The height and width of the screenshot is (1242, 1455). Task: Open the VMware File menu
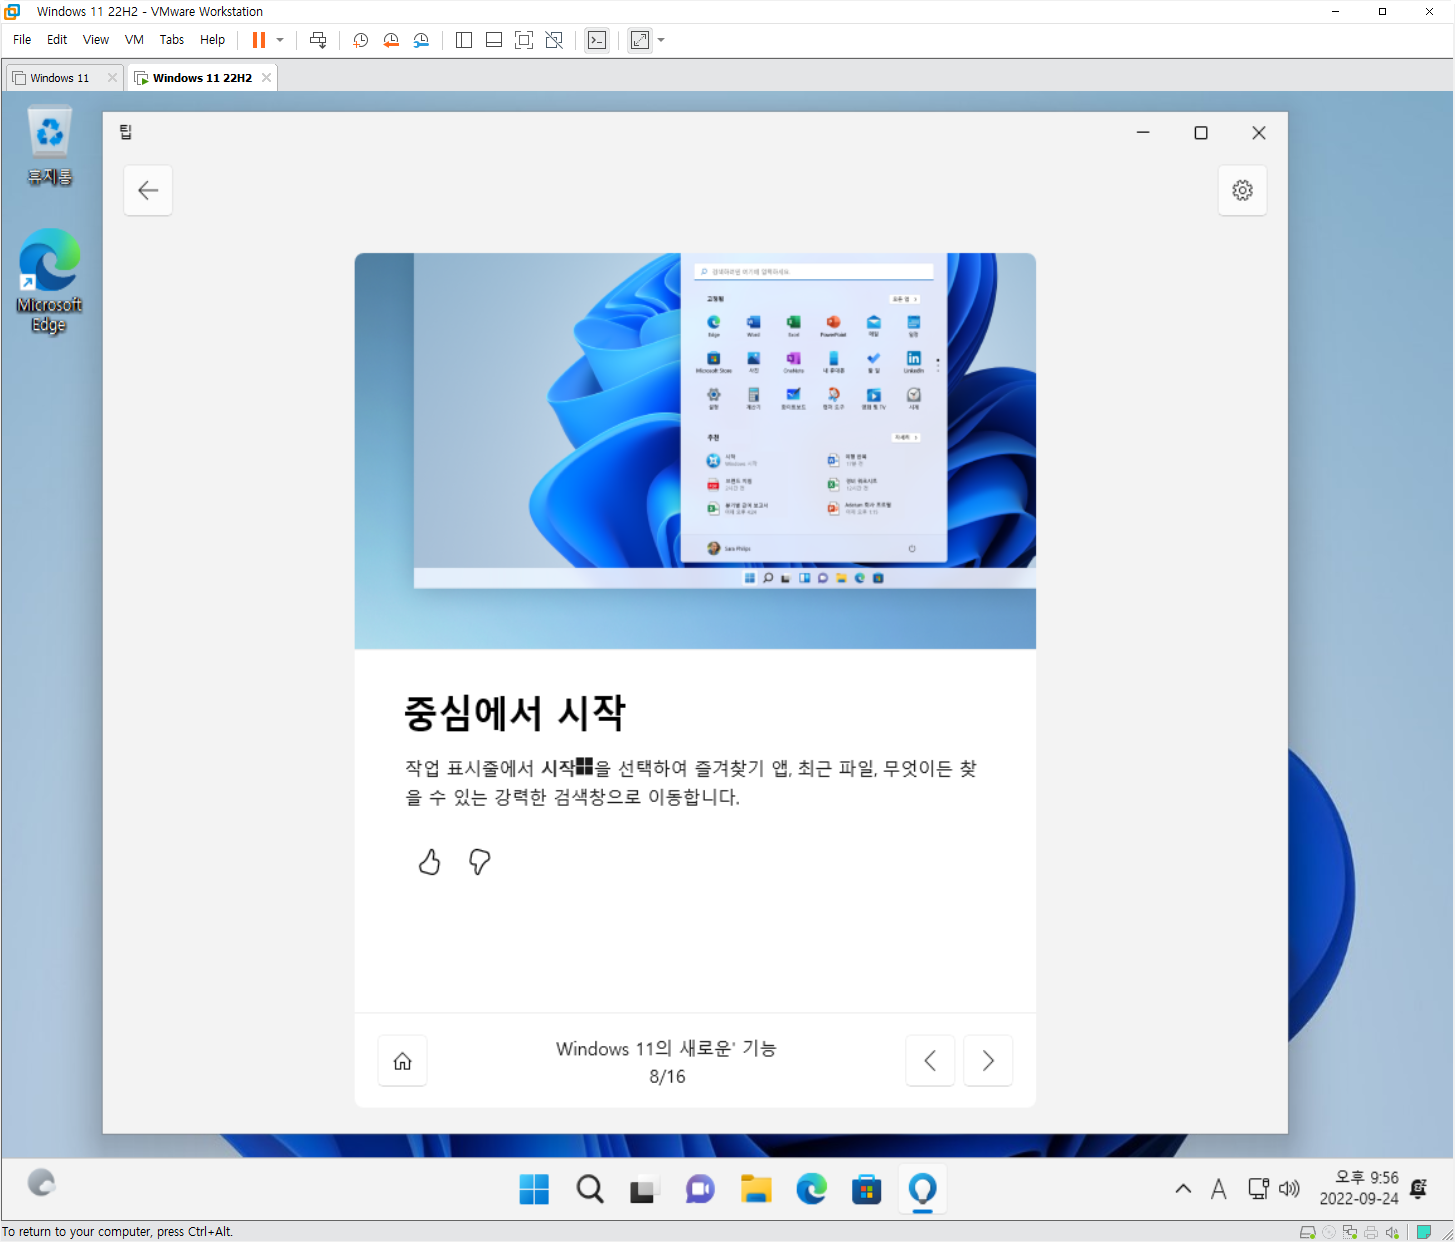(x=22, y=40)
